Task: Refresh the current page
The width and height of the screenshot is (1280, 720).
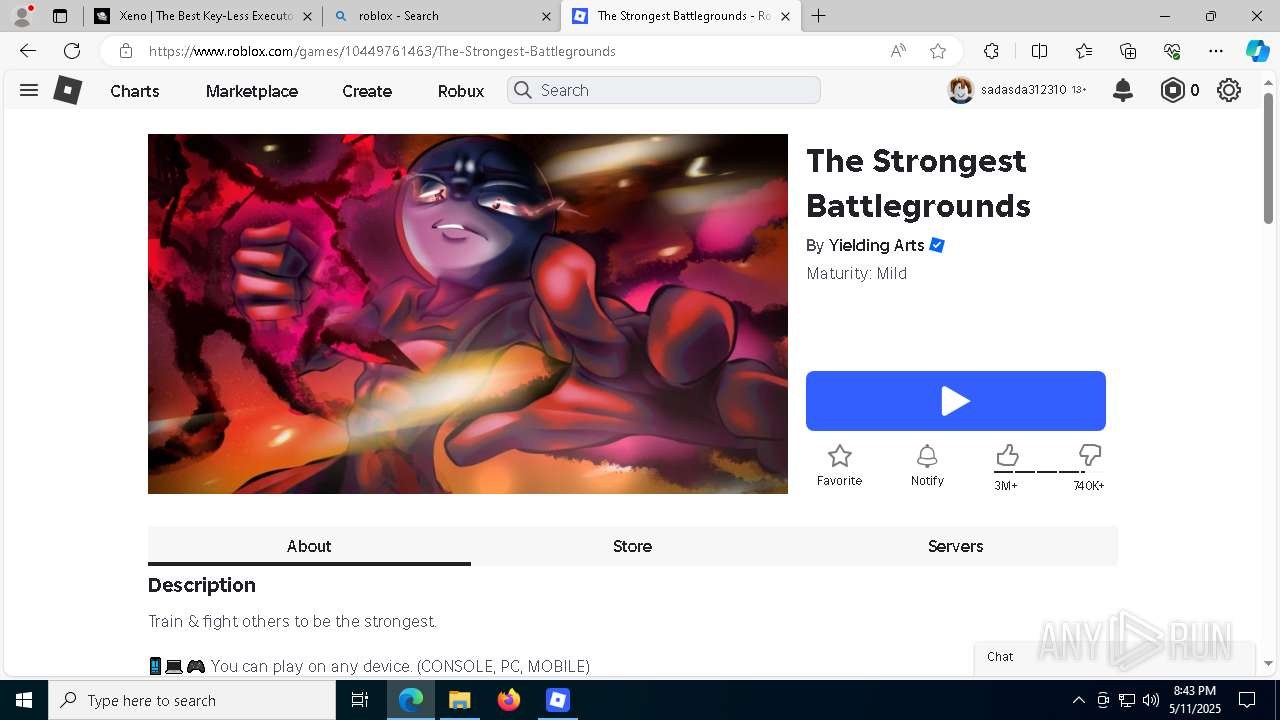Action: 72,51
